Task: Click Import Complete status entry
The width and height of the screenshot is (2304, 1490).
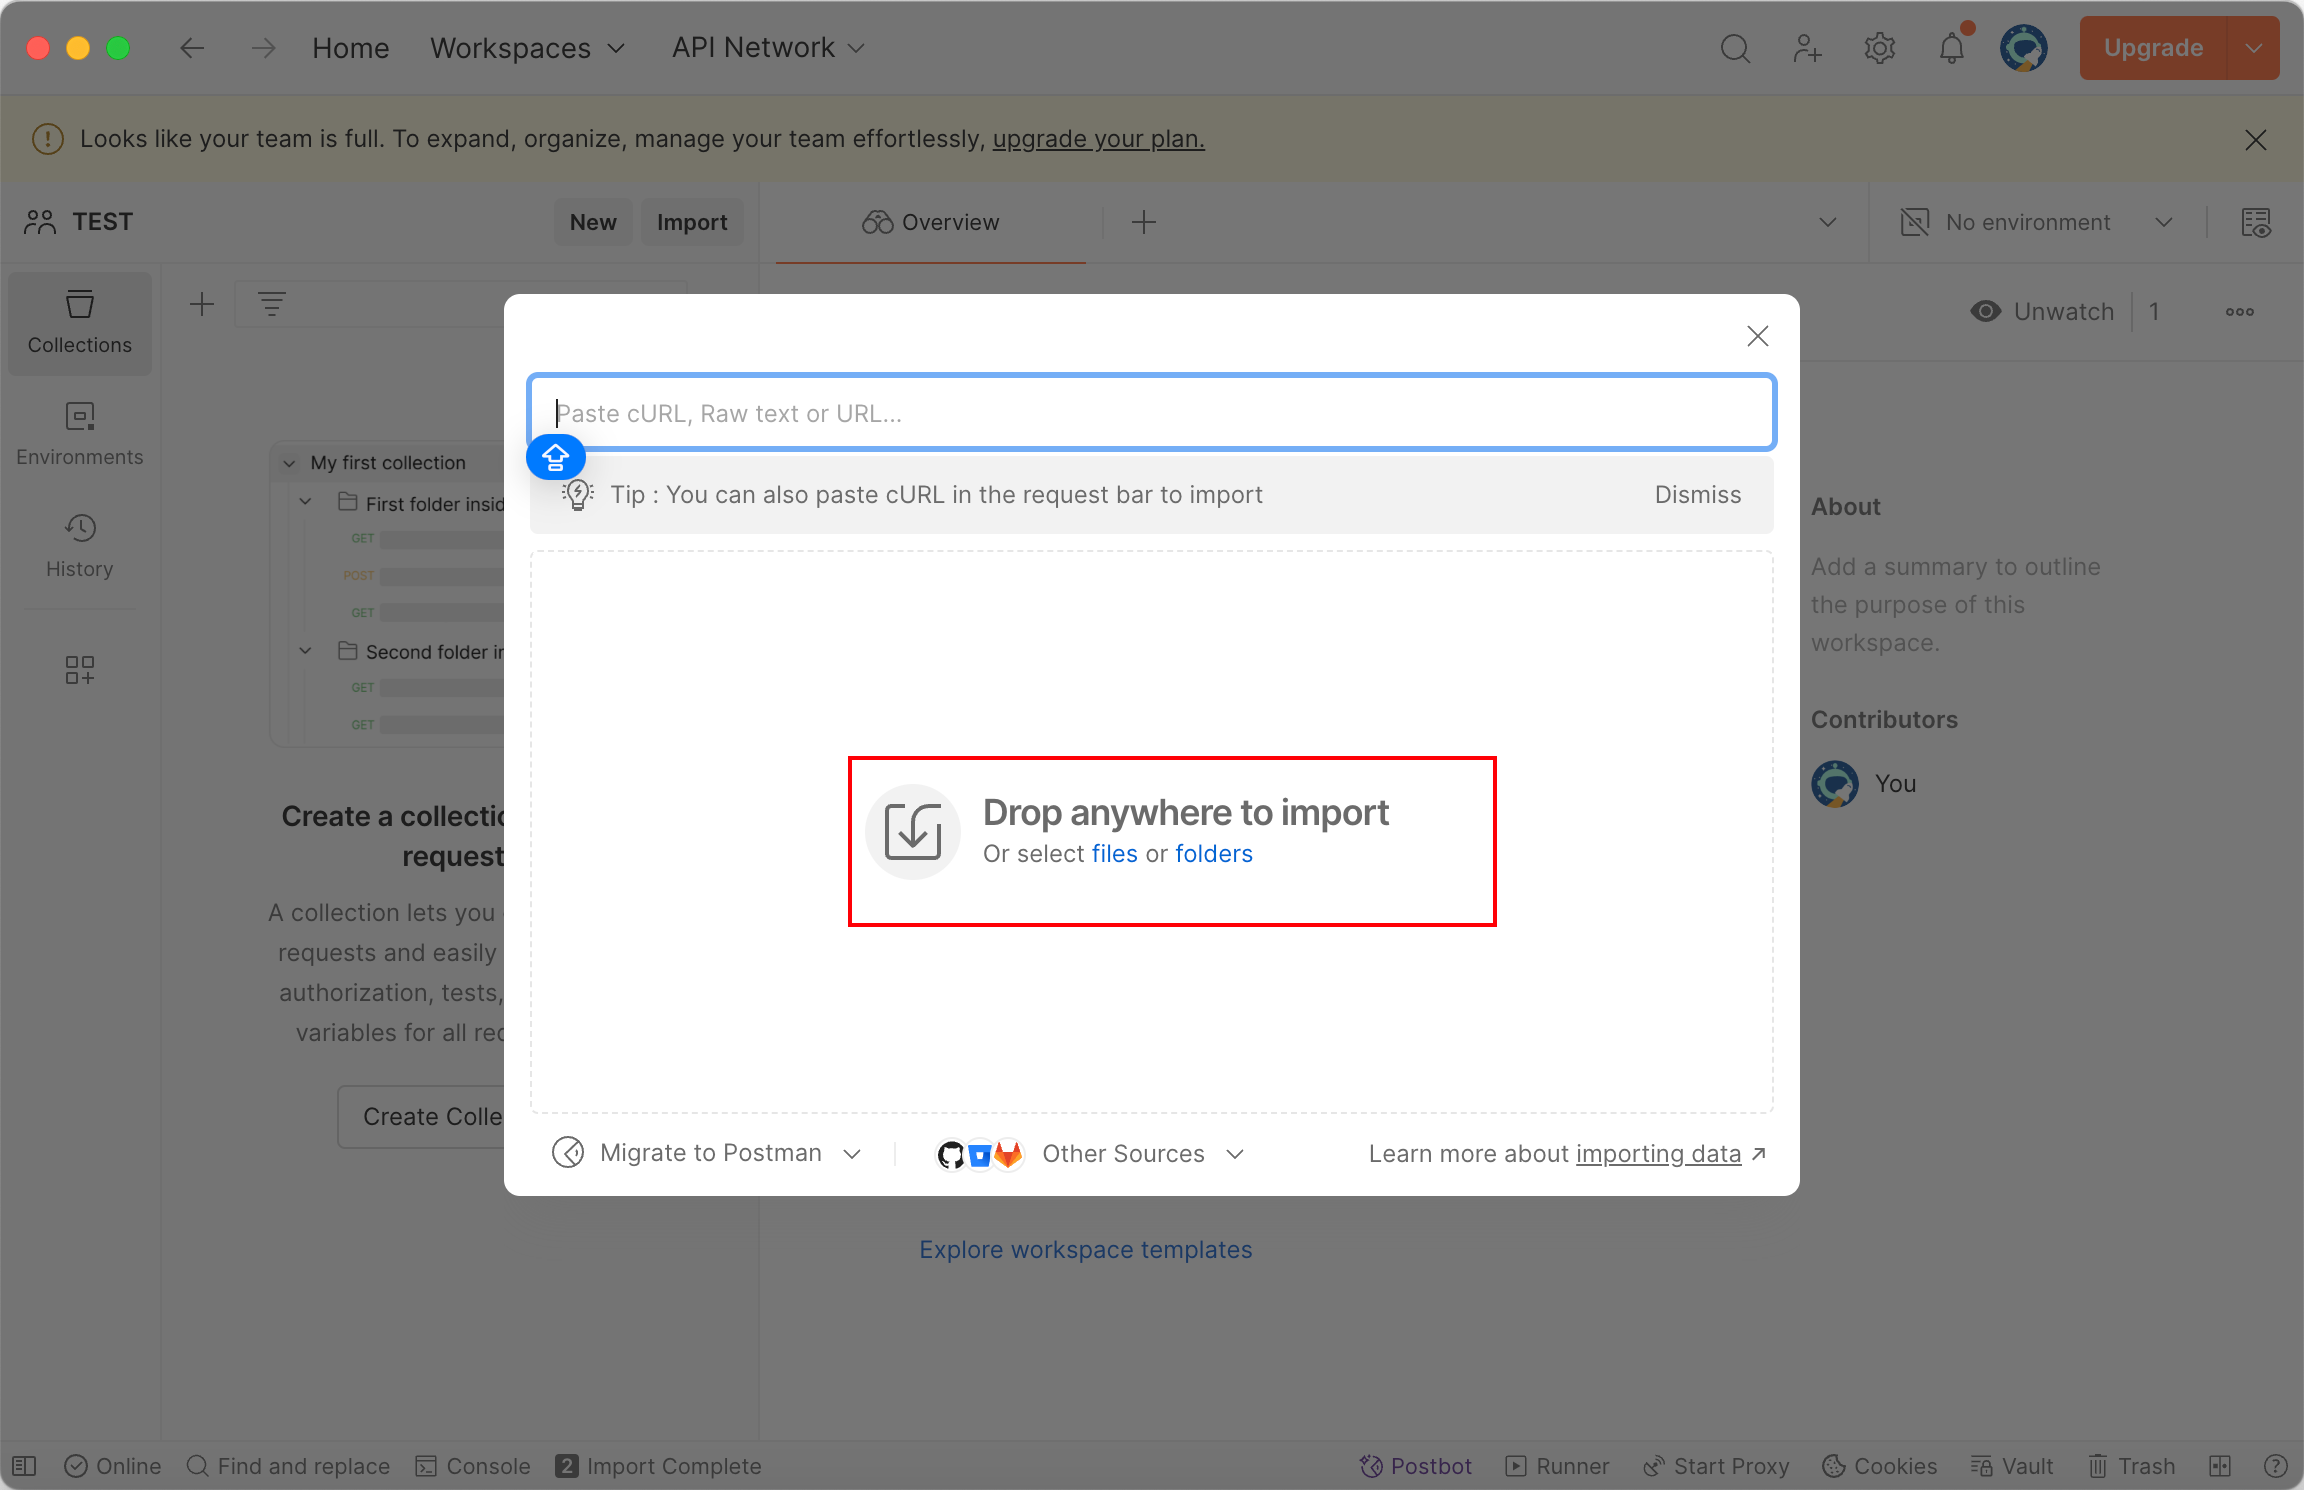Action: tap(659, 1466)
